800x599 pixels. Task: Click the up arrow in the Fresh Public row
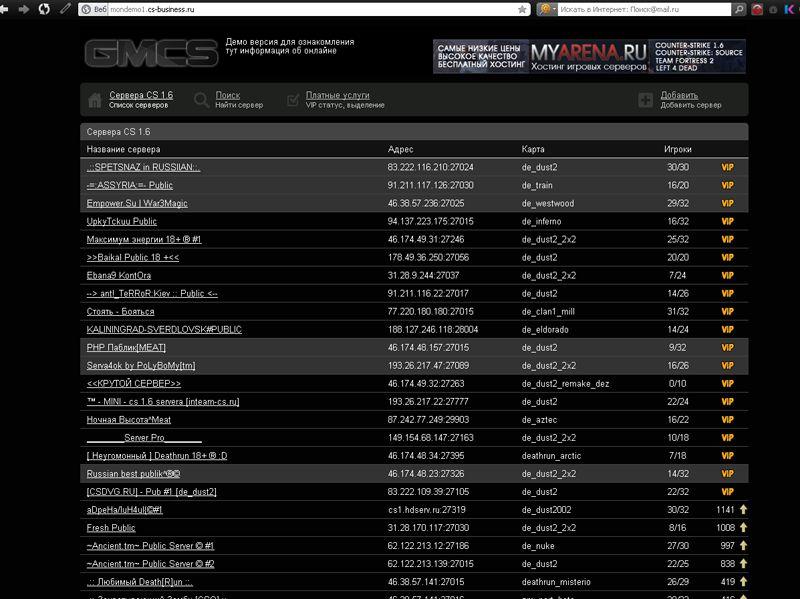click(x=743, y=528)
